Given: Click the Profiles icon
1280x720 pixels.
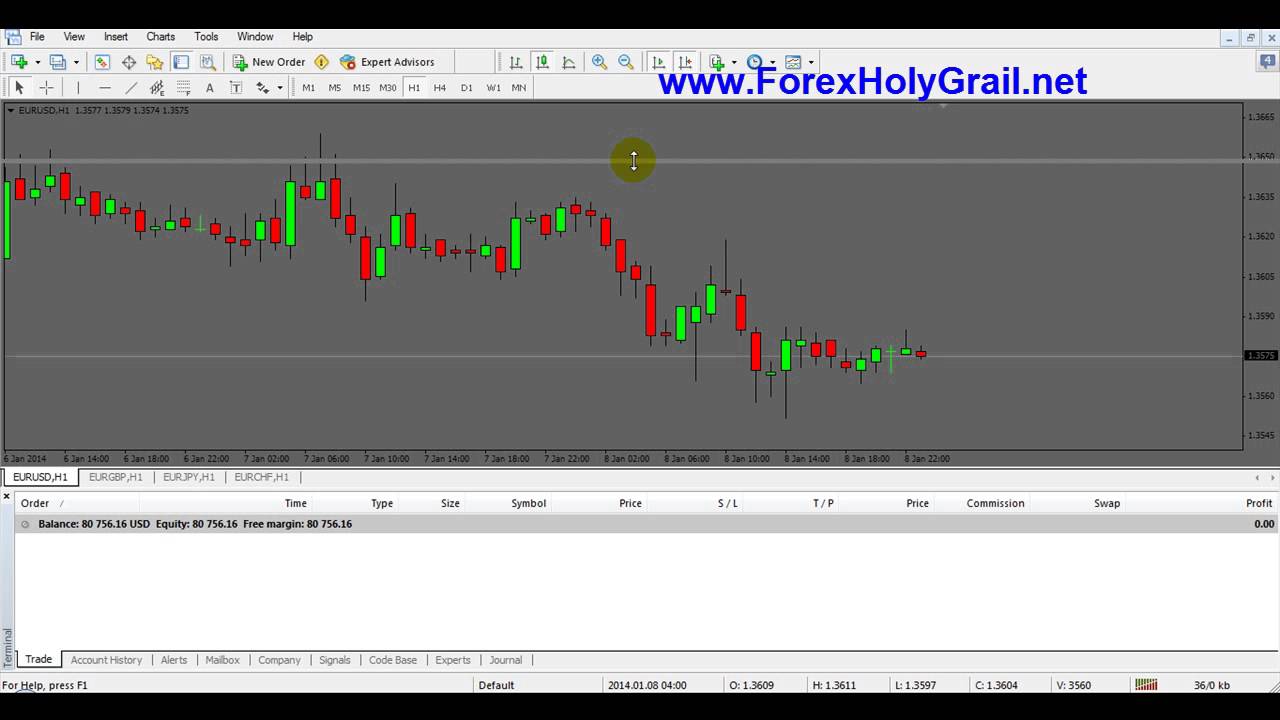Looking at the screenshot, I should pos(58,62).
